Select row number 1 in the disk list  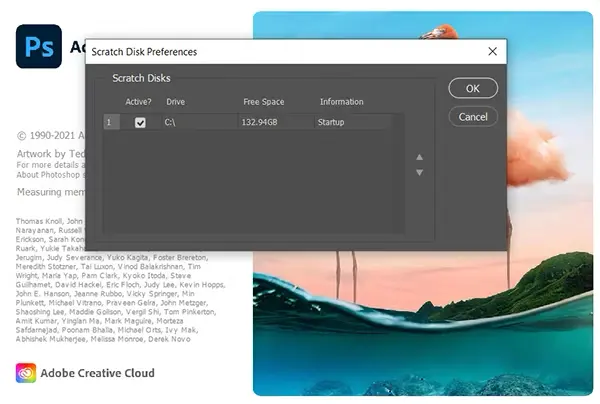pos(111,122)
